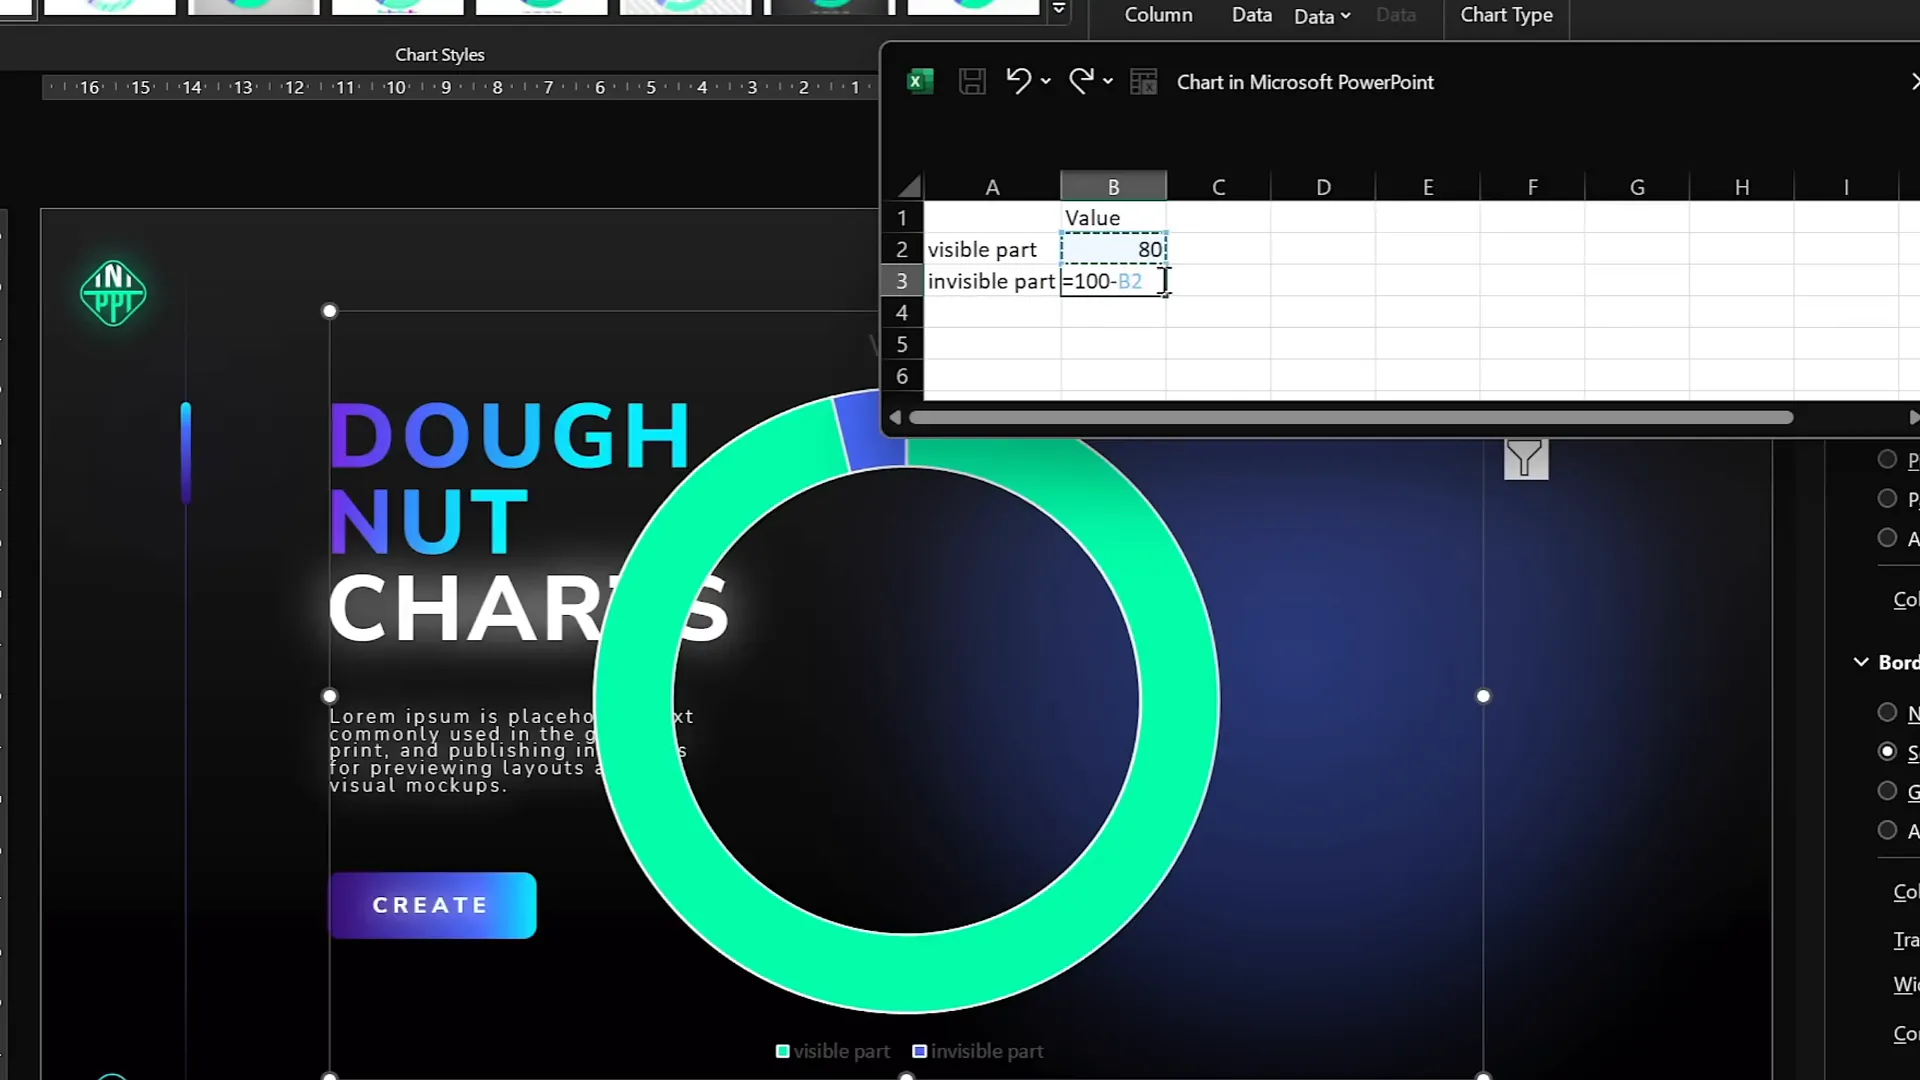Screen dimensions: 1920x1080
Task: Open the Redo history dropdown arrow
Action: tap(1108, 82)
